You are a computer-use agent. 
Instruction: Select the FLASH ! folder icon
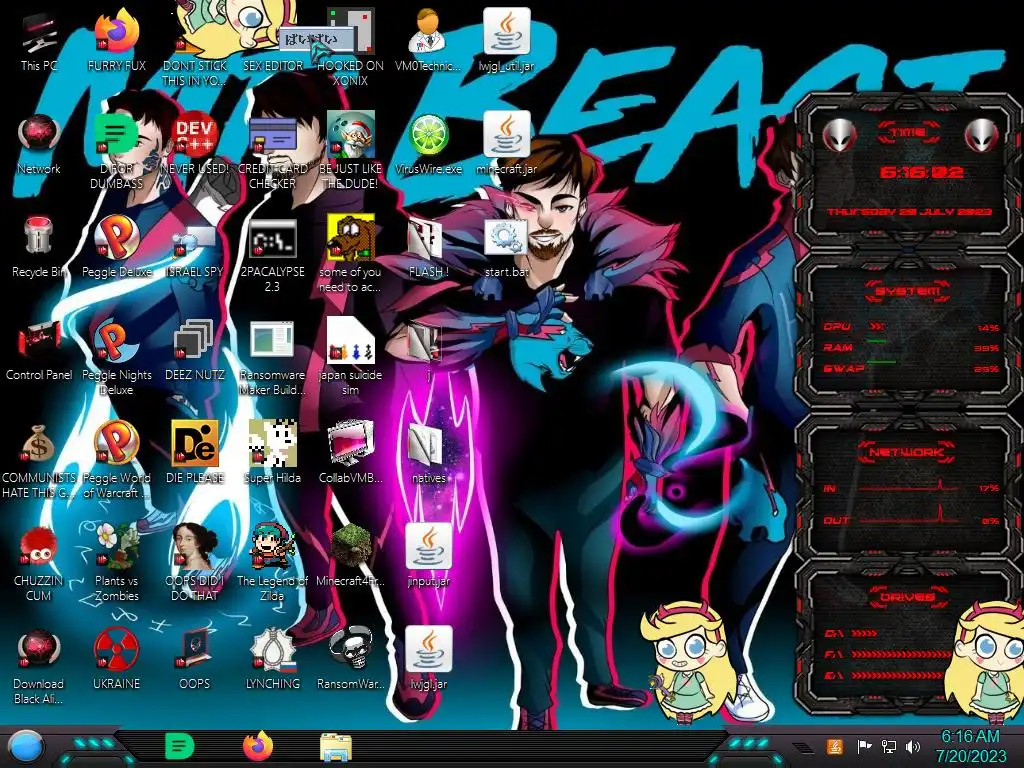coord(428,247)
